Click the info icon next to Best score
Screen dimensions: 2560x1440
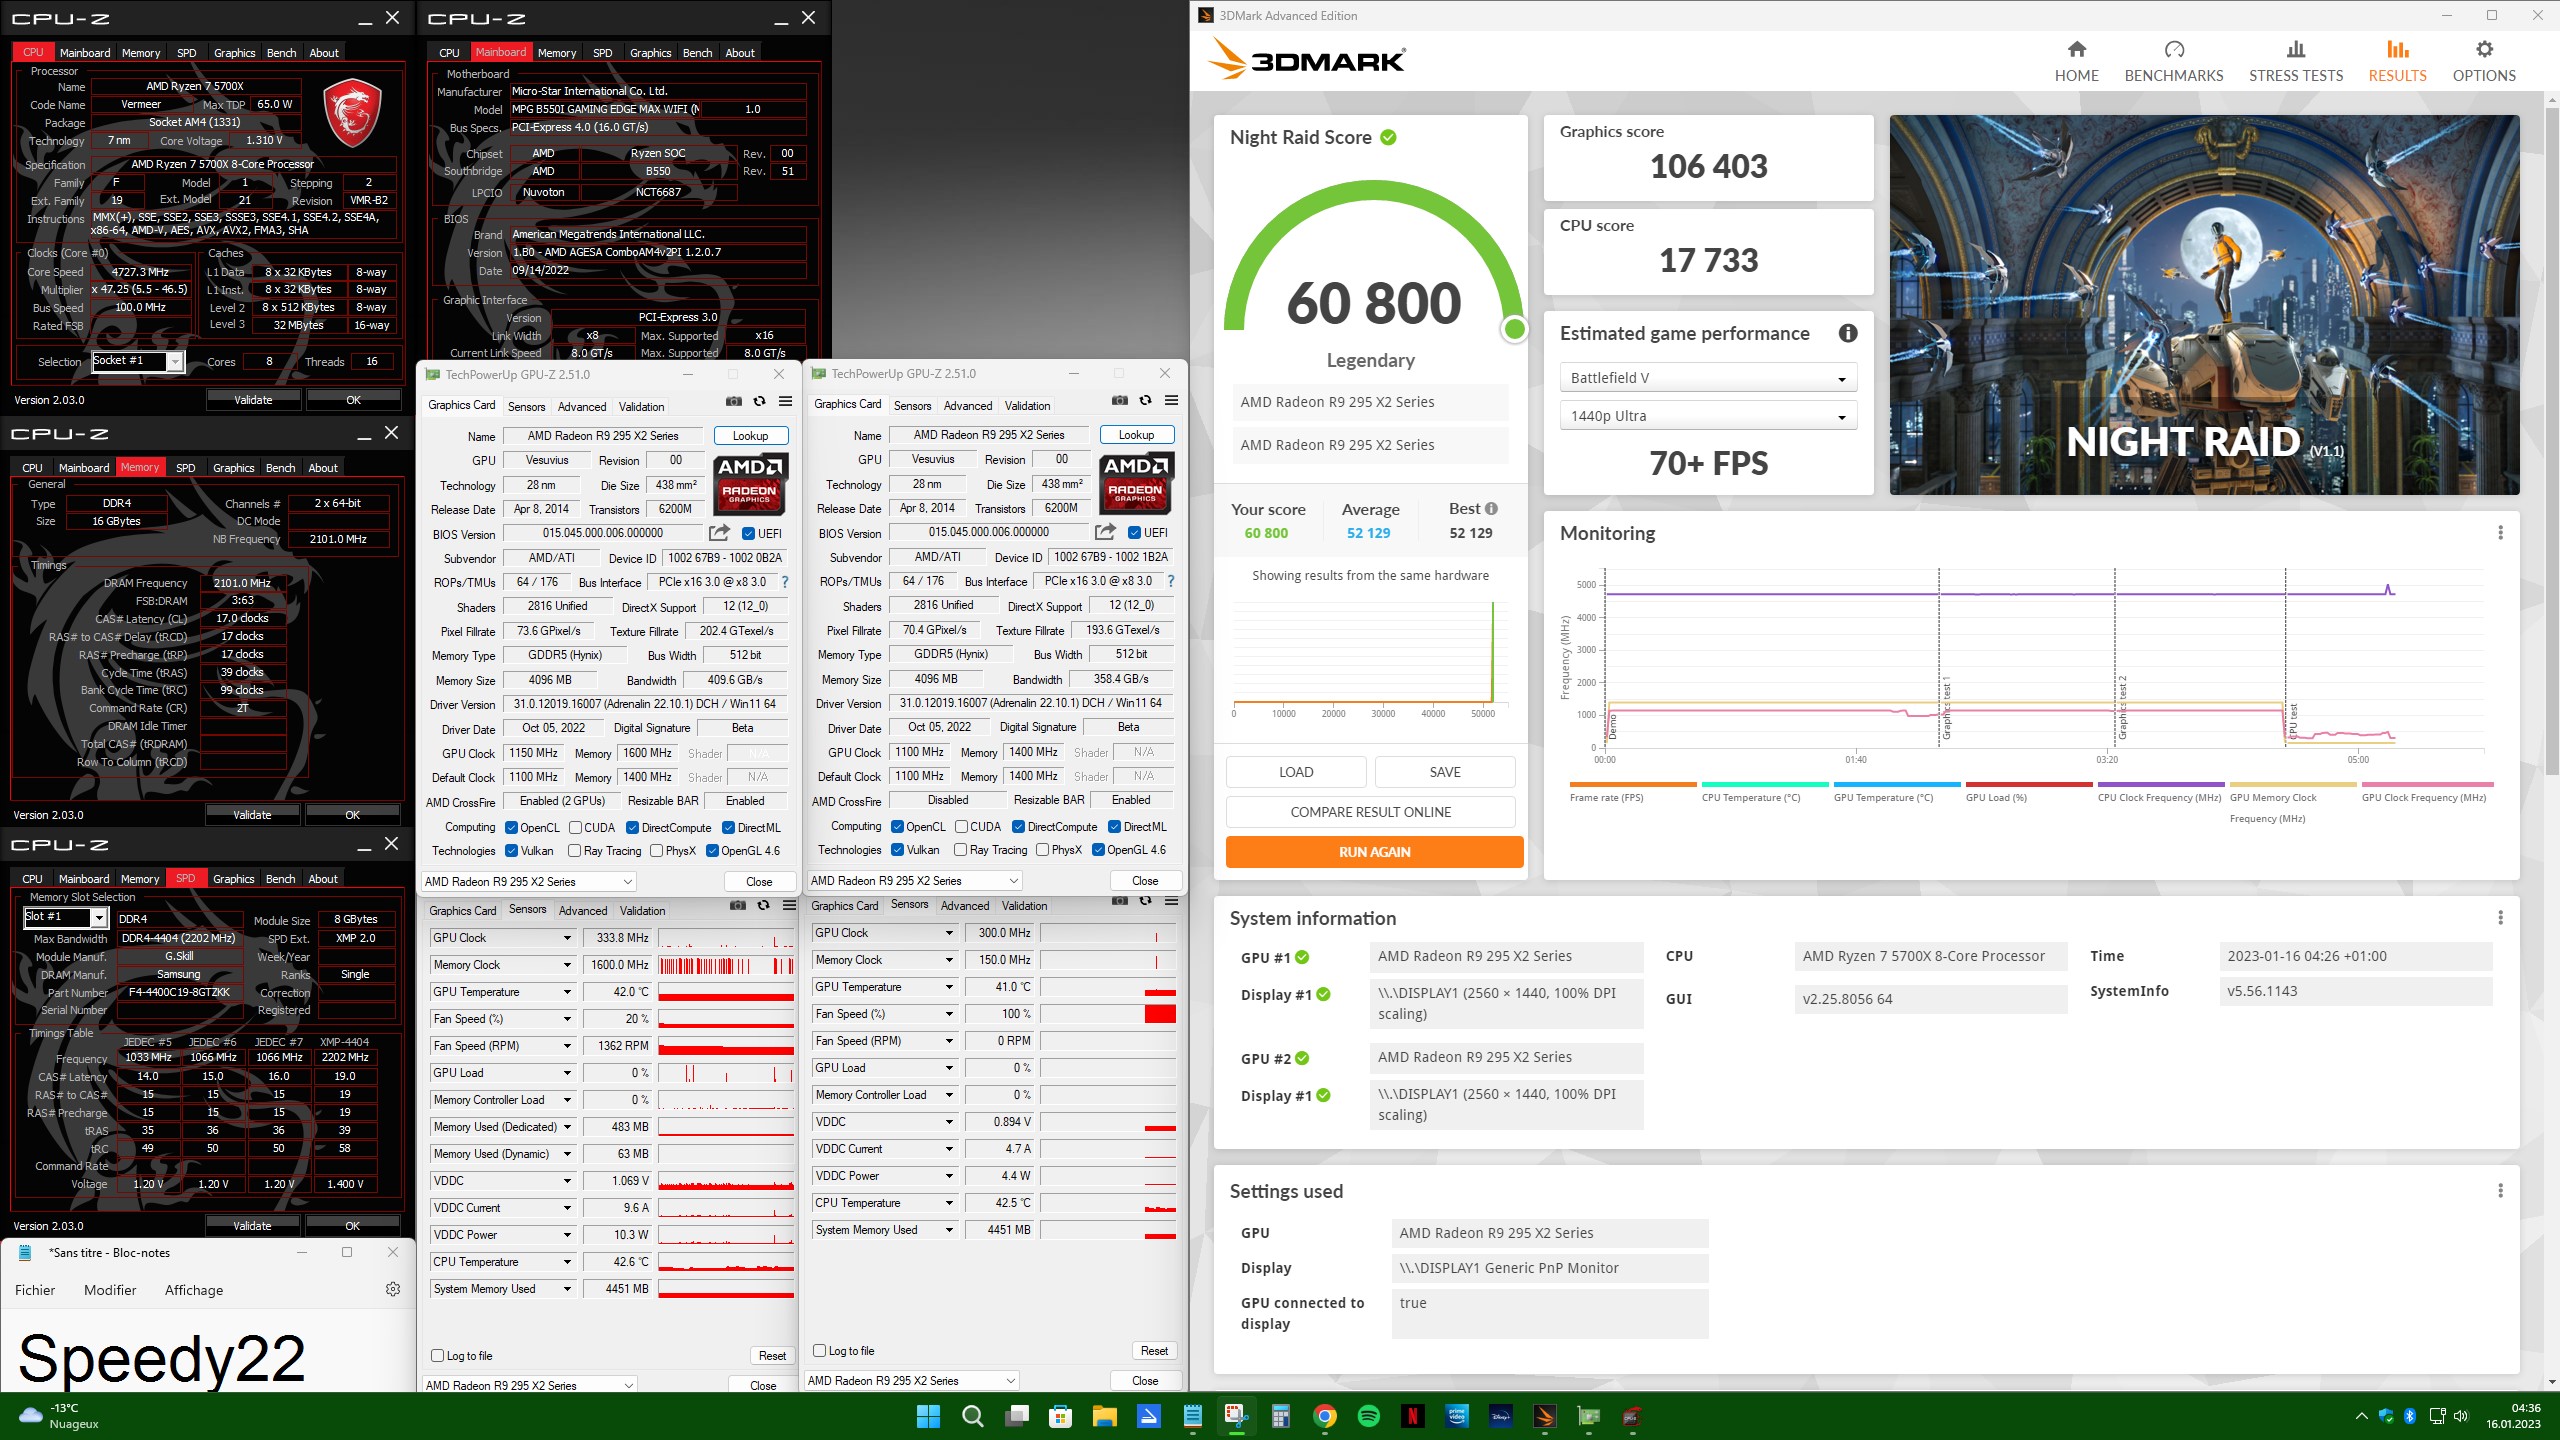click(1491, 508)
